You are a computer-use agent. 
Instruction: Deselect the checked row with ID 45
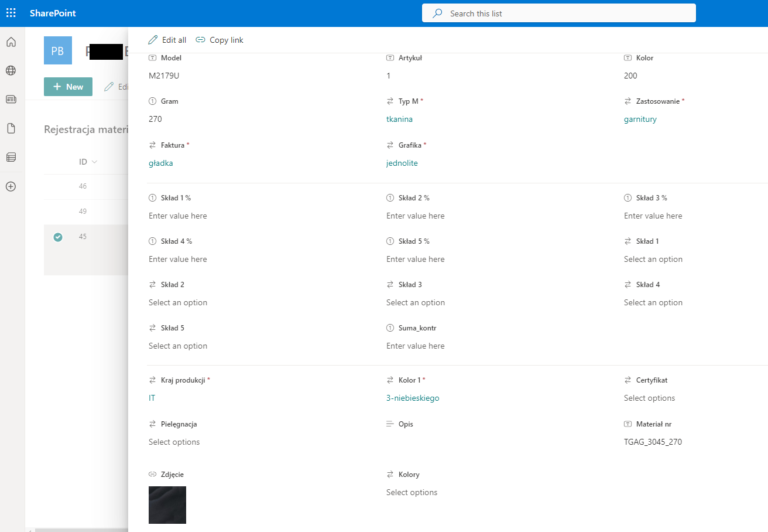(58, 237)
